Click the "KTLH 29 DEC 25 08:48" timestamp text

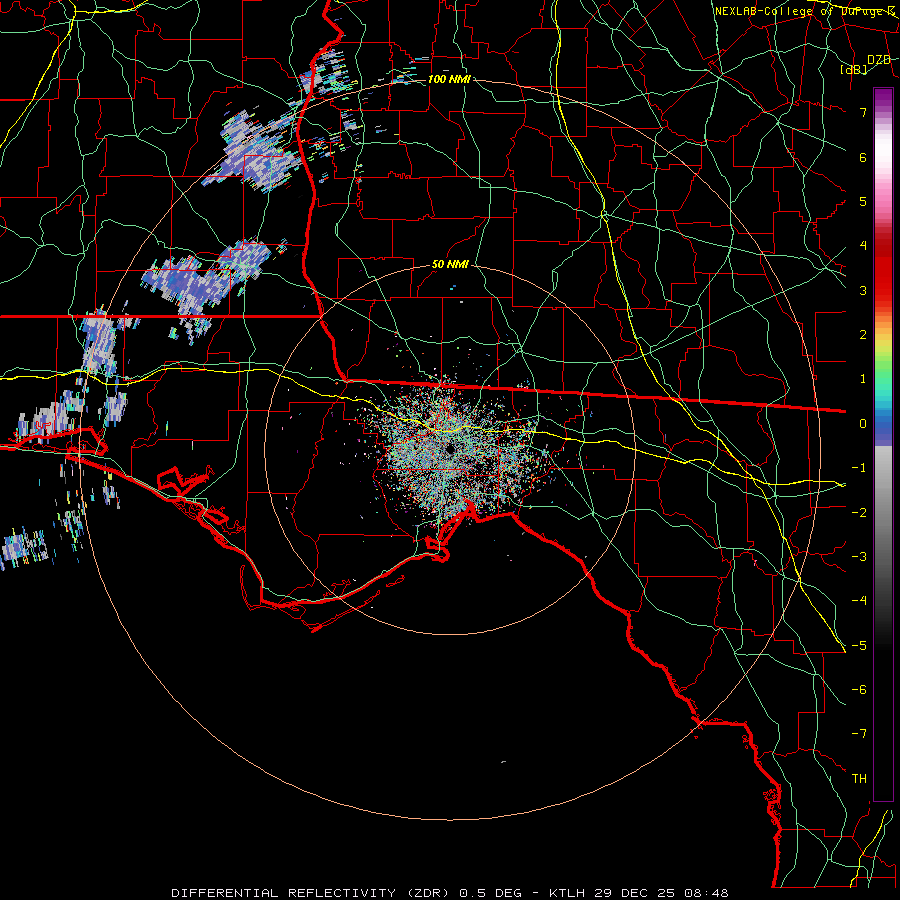[x=639, y=893]
